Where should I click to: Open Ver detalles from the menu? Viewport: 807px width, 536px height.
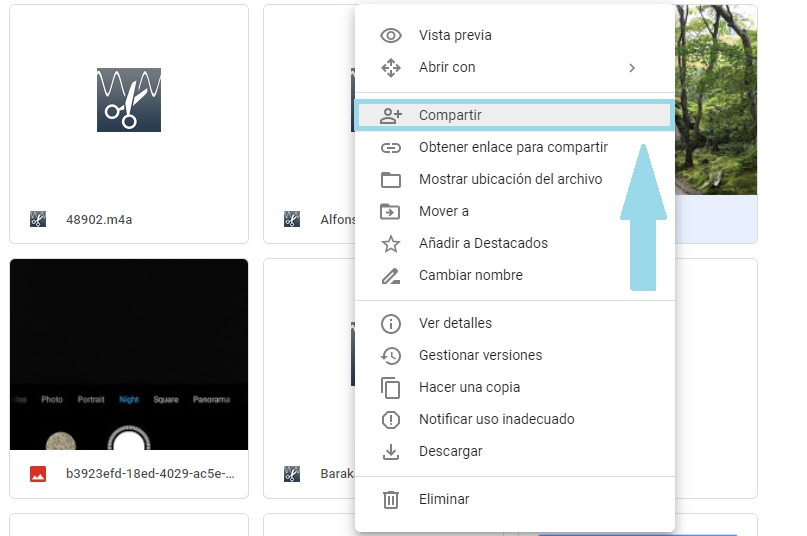point(515,324)
